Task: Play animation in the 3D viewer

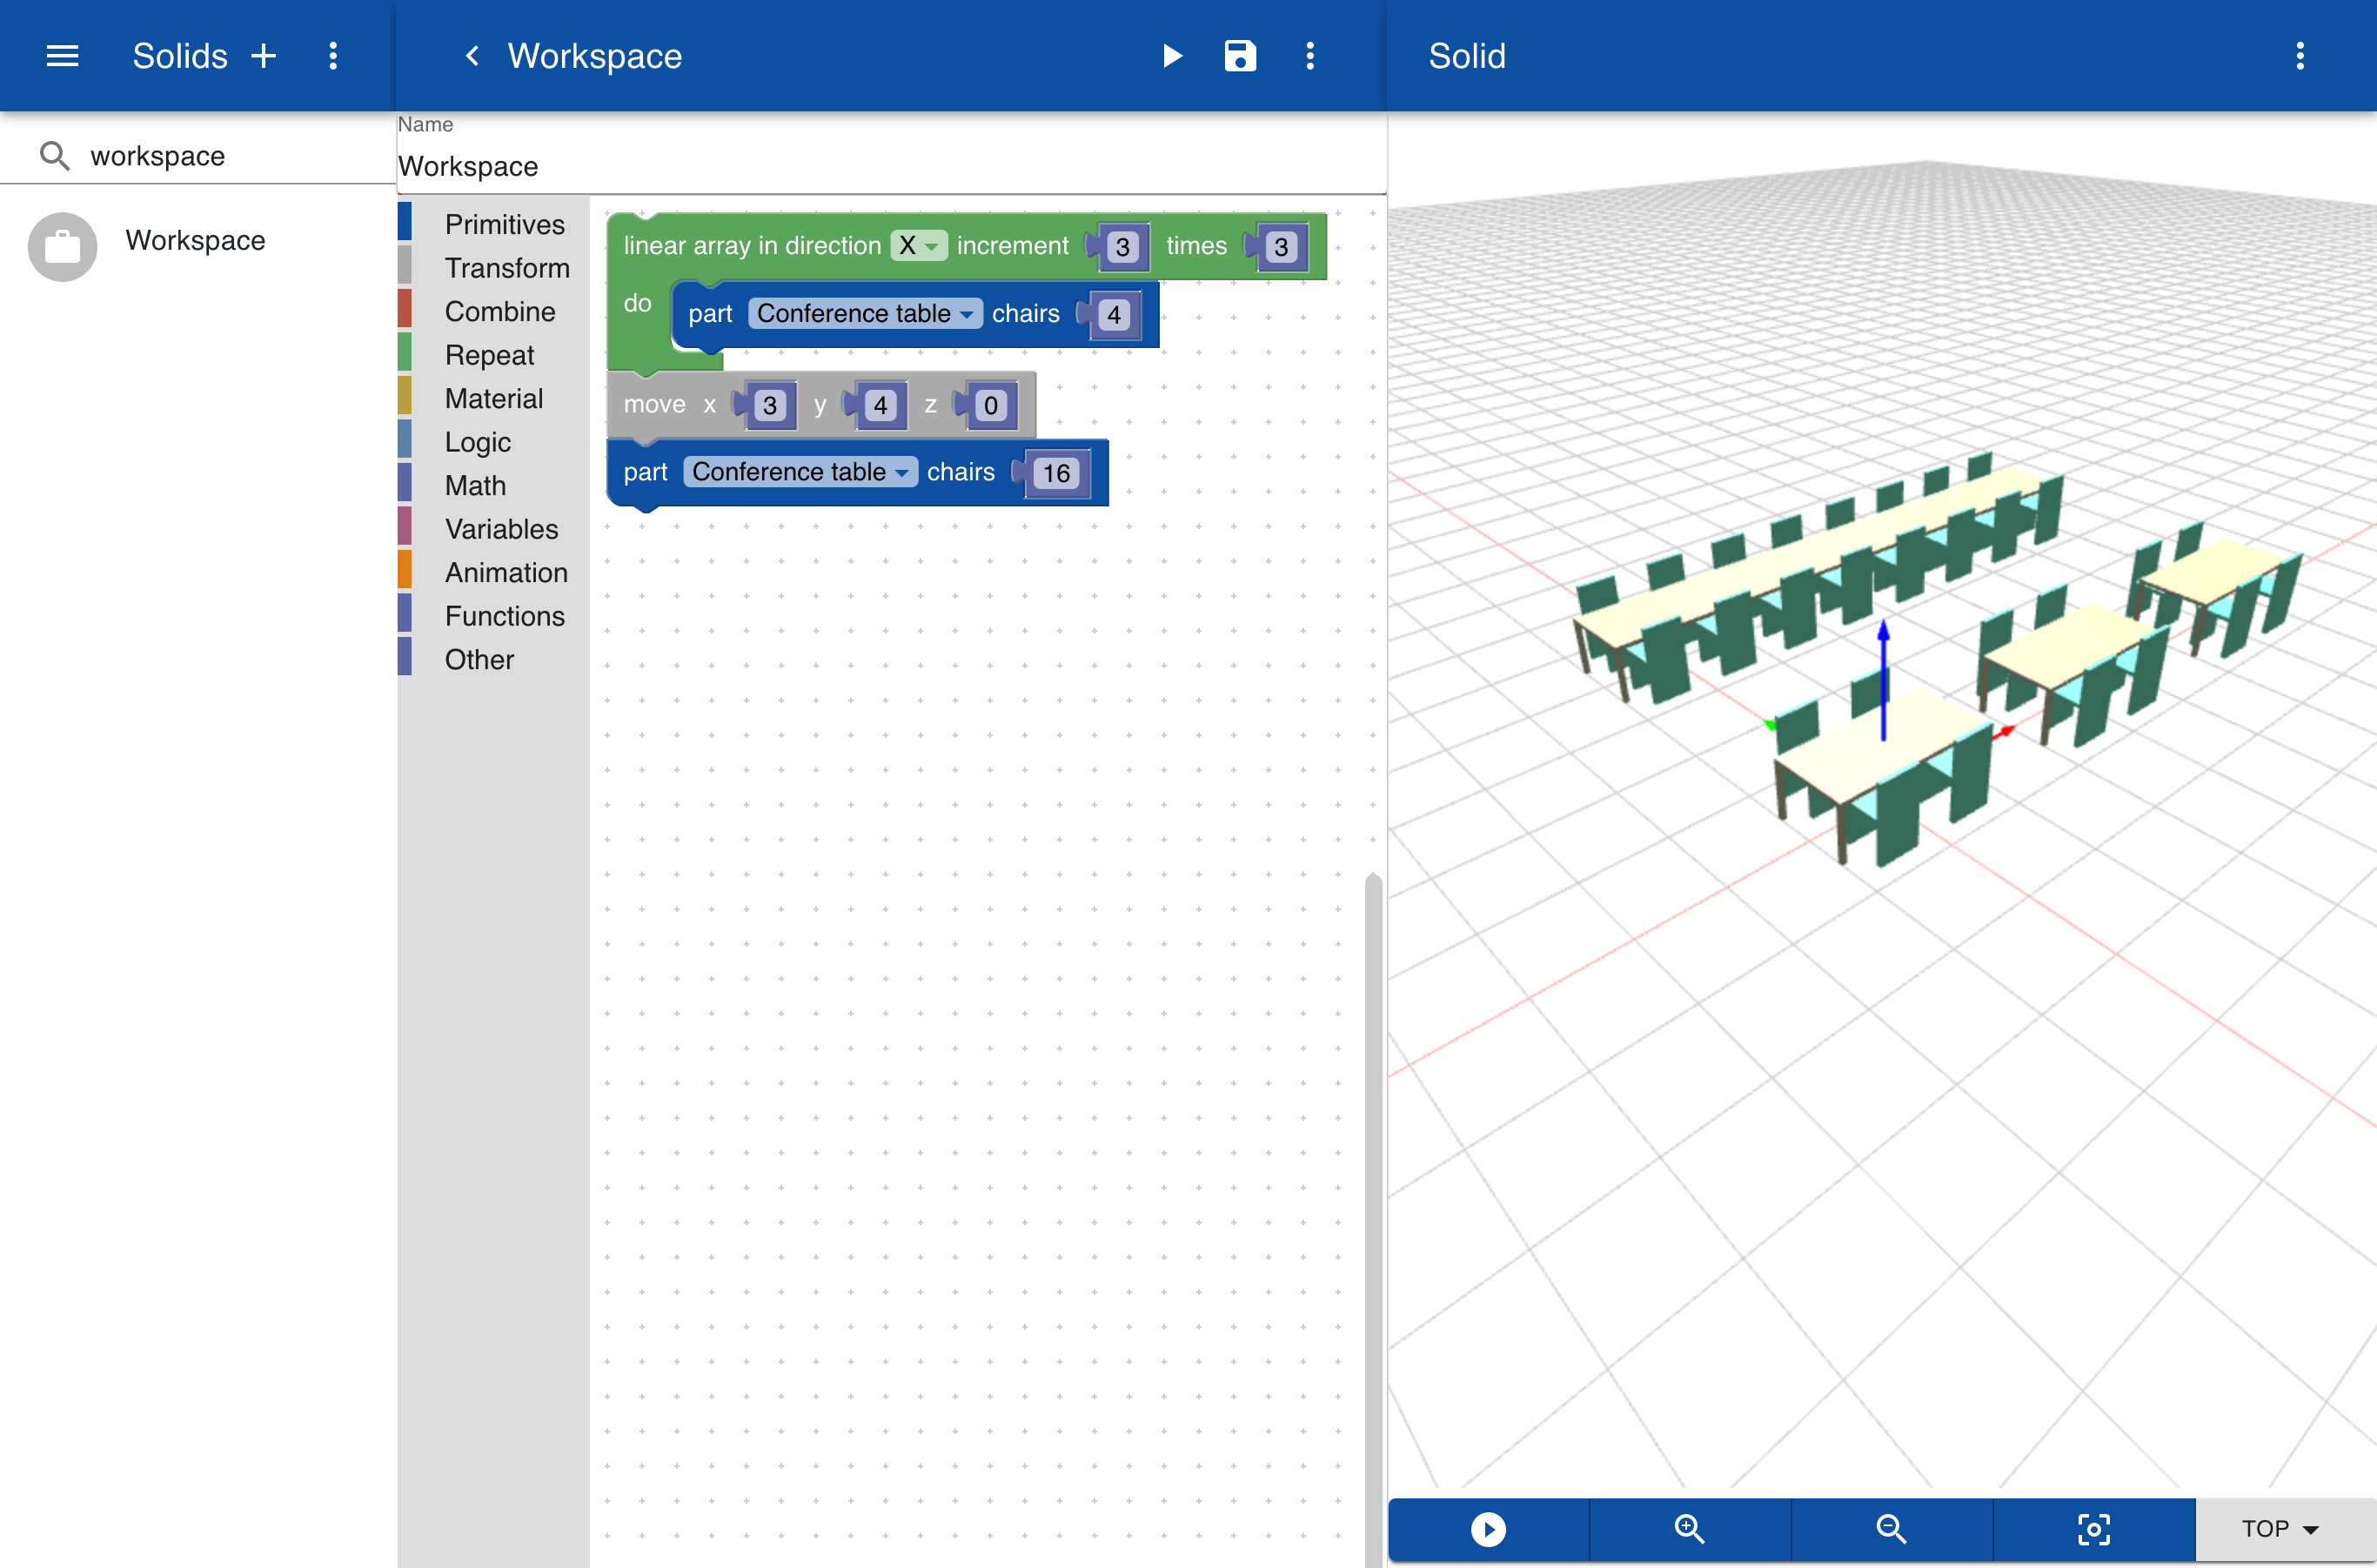Action: pyautogui.click(x=1488, y=1529)
